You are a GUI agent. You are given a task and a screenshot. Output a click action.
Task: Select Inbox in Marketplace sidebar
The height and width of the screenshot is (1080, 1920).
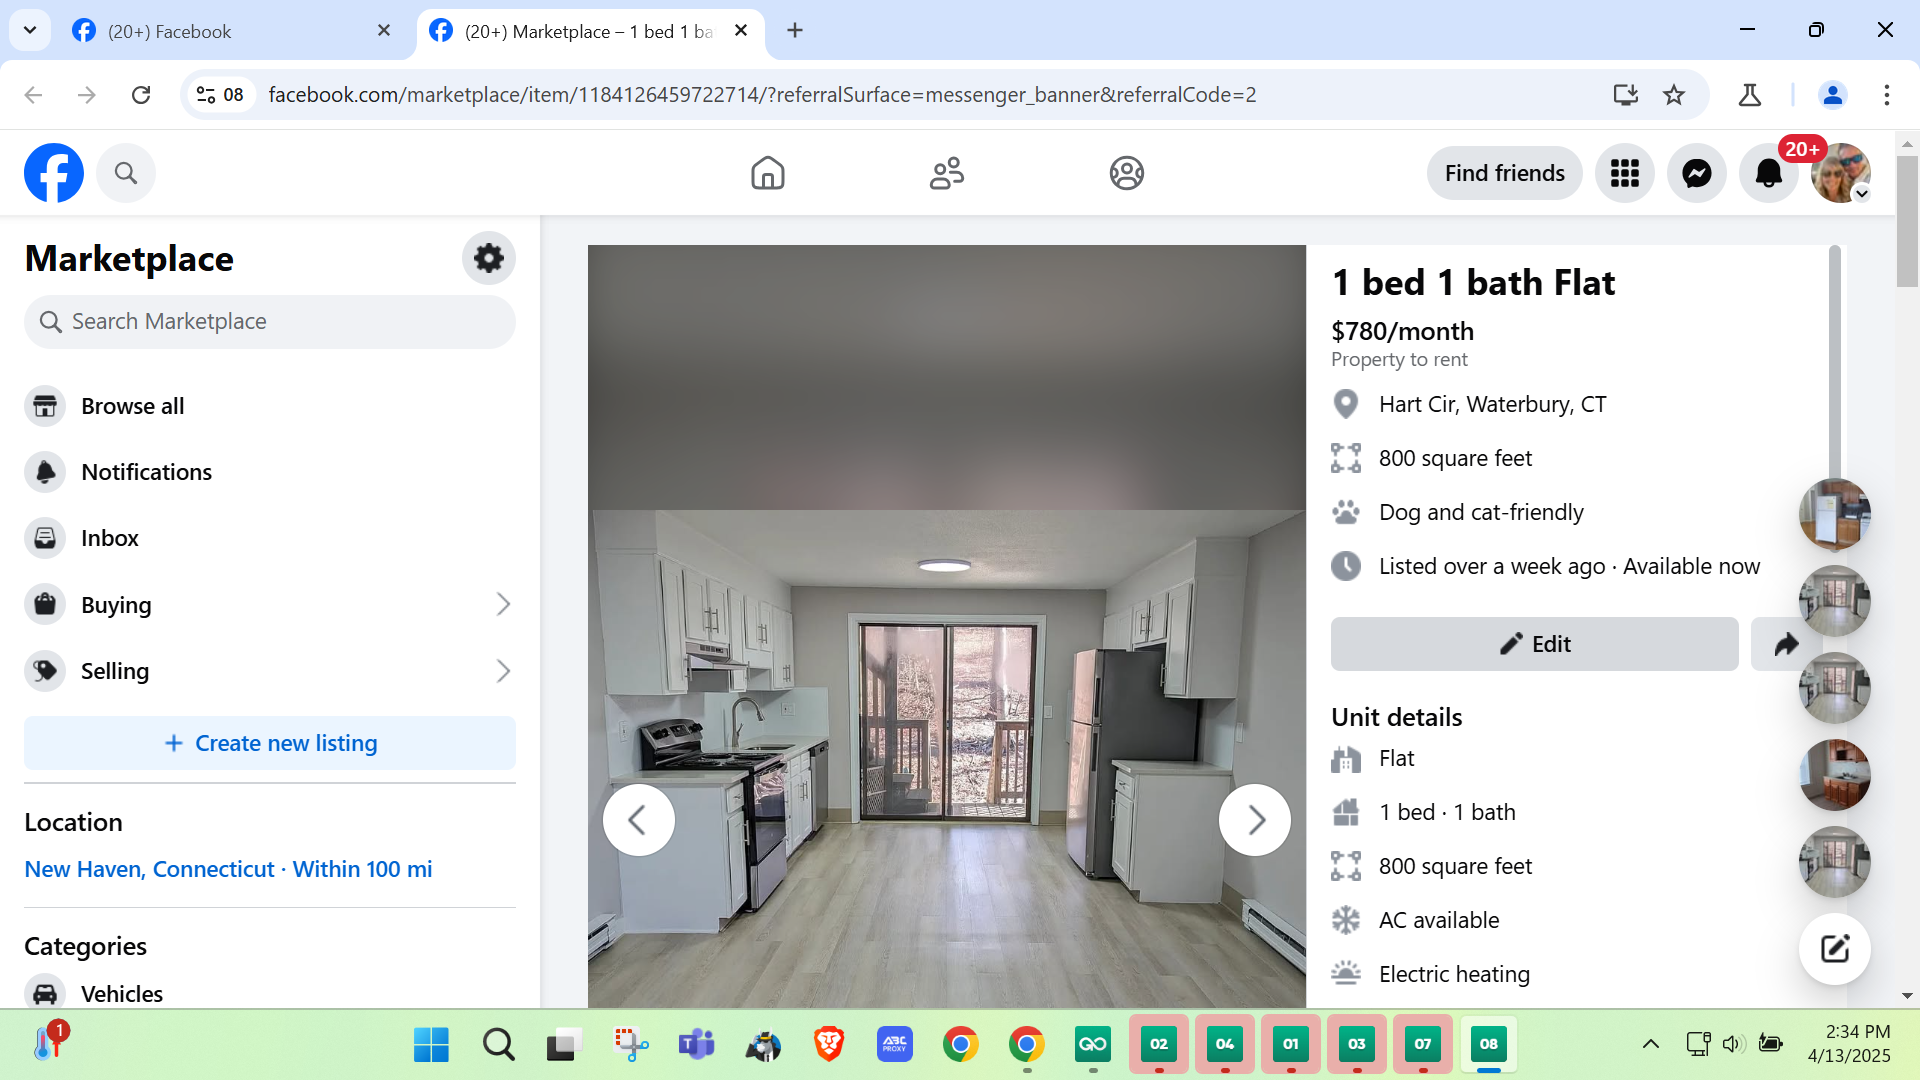109,538
